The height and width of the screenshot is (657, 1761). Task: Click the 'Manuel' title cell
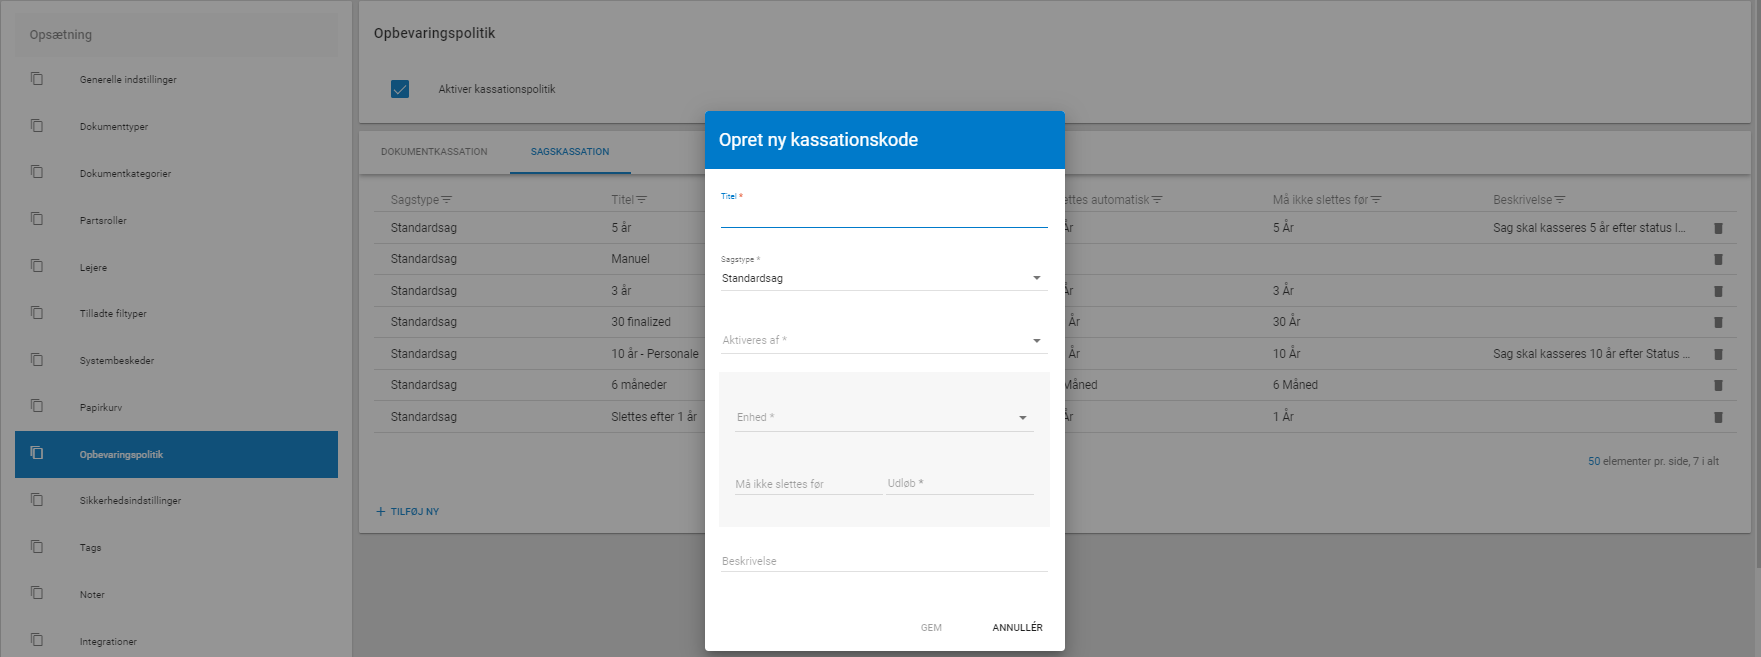tap(630, 259)
